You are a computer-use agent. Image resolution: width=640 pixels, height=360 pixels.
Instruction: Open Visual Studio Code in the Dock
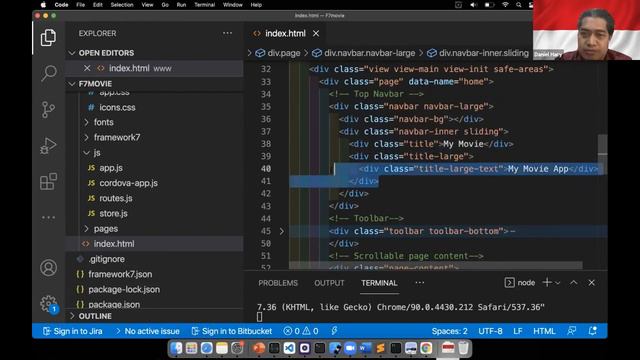pos(289,348)
